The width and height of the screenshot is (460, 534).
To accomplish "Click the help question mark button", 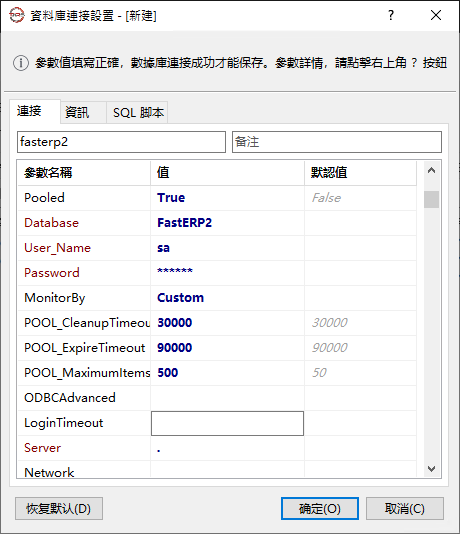I will pos(391,15).
